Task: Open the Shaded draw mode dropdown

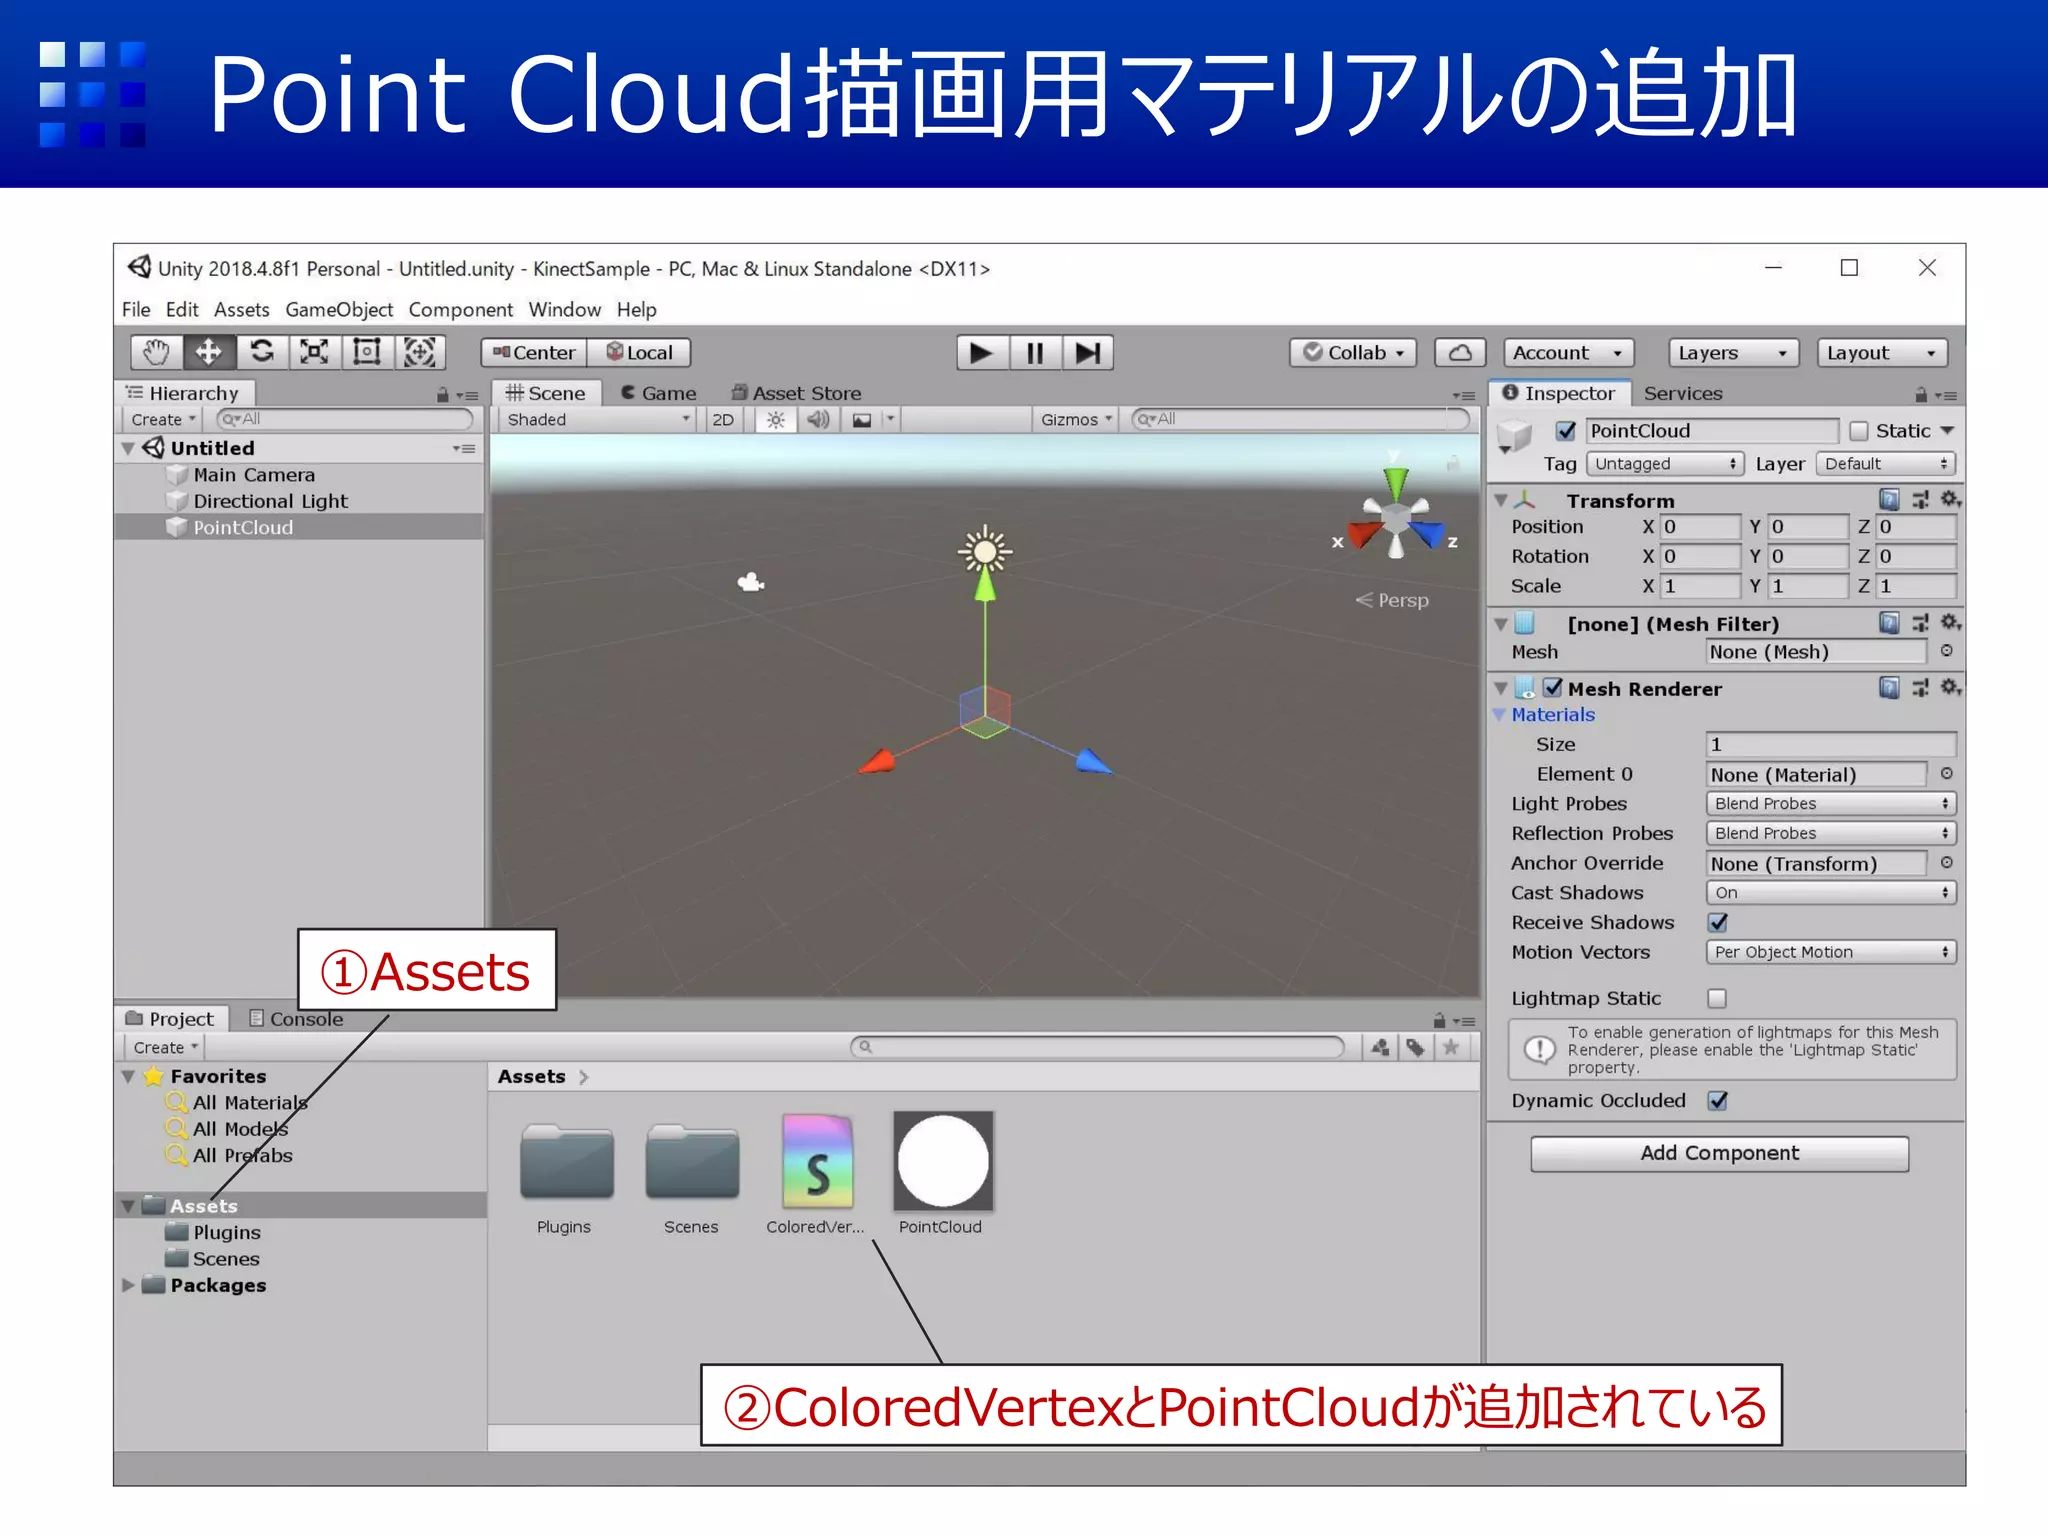Action: [598, 420]
